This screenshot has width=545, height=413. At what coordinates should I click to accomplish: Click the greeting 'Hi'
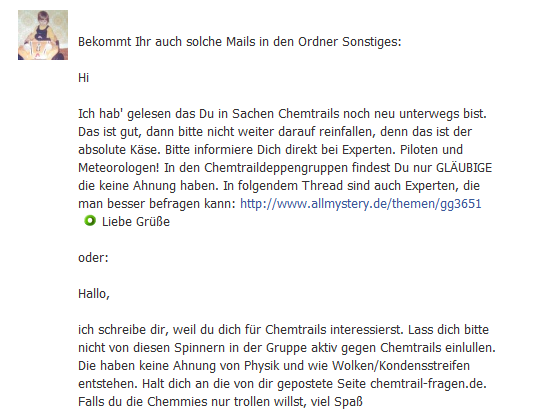pyautogui.click(x=83, y=78)
